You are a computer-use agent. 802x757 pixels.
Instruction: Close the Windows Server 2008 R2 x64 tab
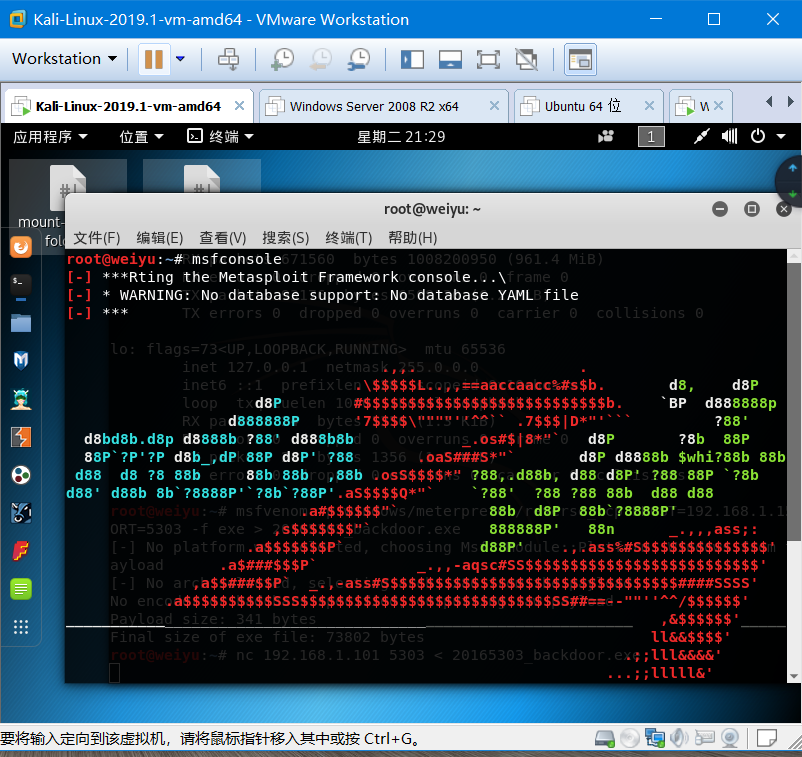(494, 106)
